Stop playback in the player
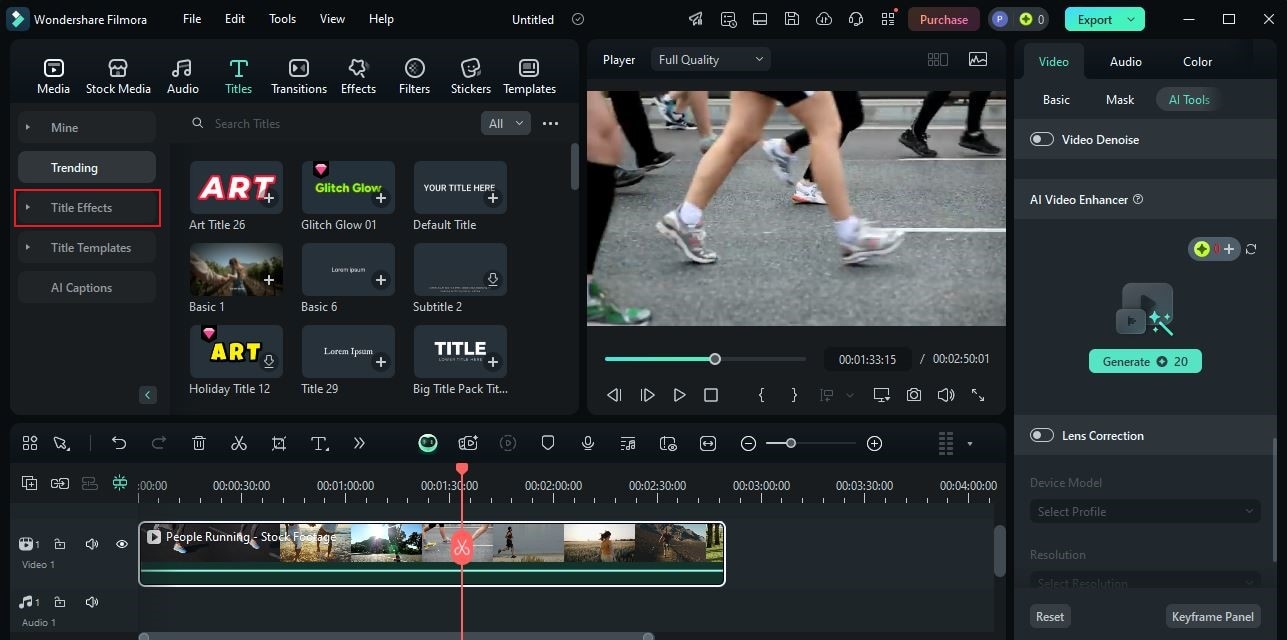The width and height of the screenshot is (1287, 640). click(711, 395)
